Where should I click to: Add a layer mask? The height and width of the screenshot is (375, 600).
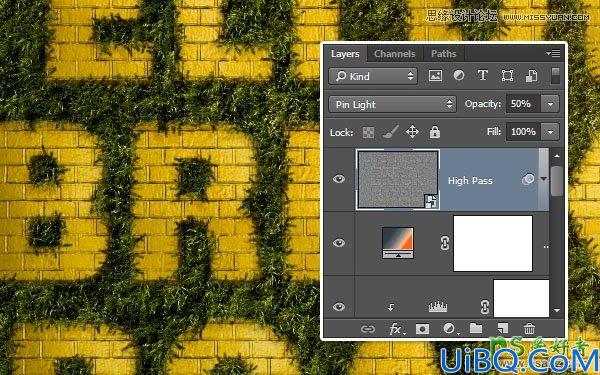pyautogui.click(x=422, y=329)
